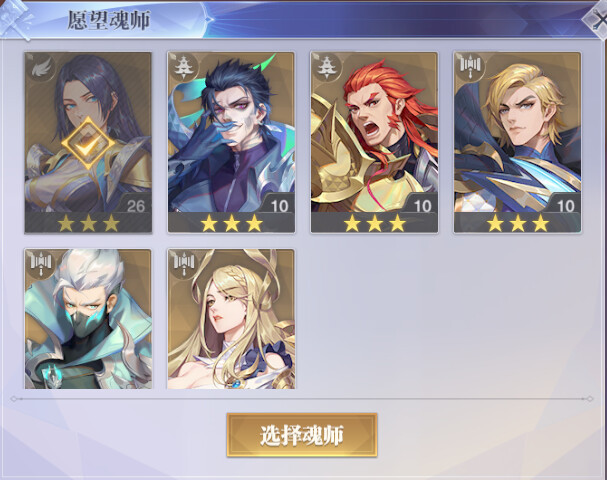This screenshot has width=607, height=480.
Task: Pick the masked white-haired soul master
Action: click(88, 319)
